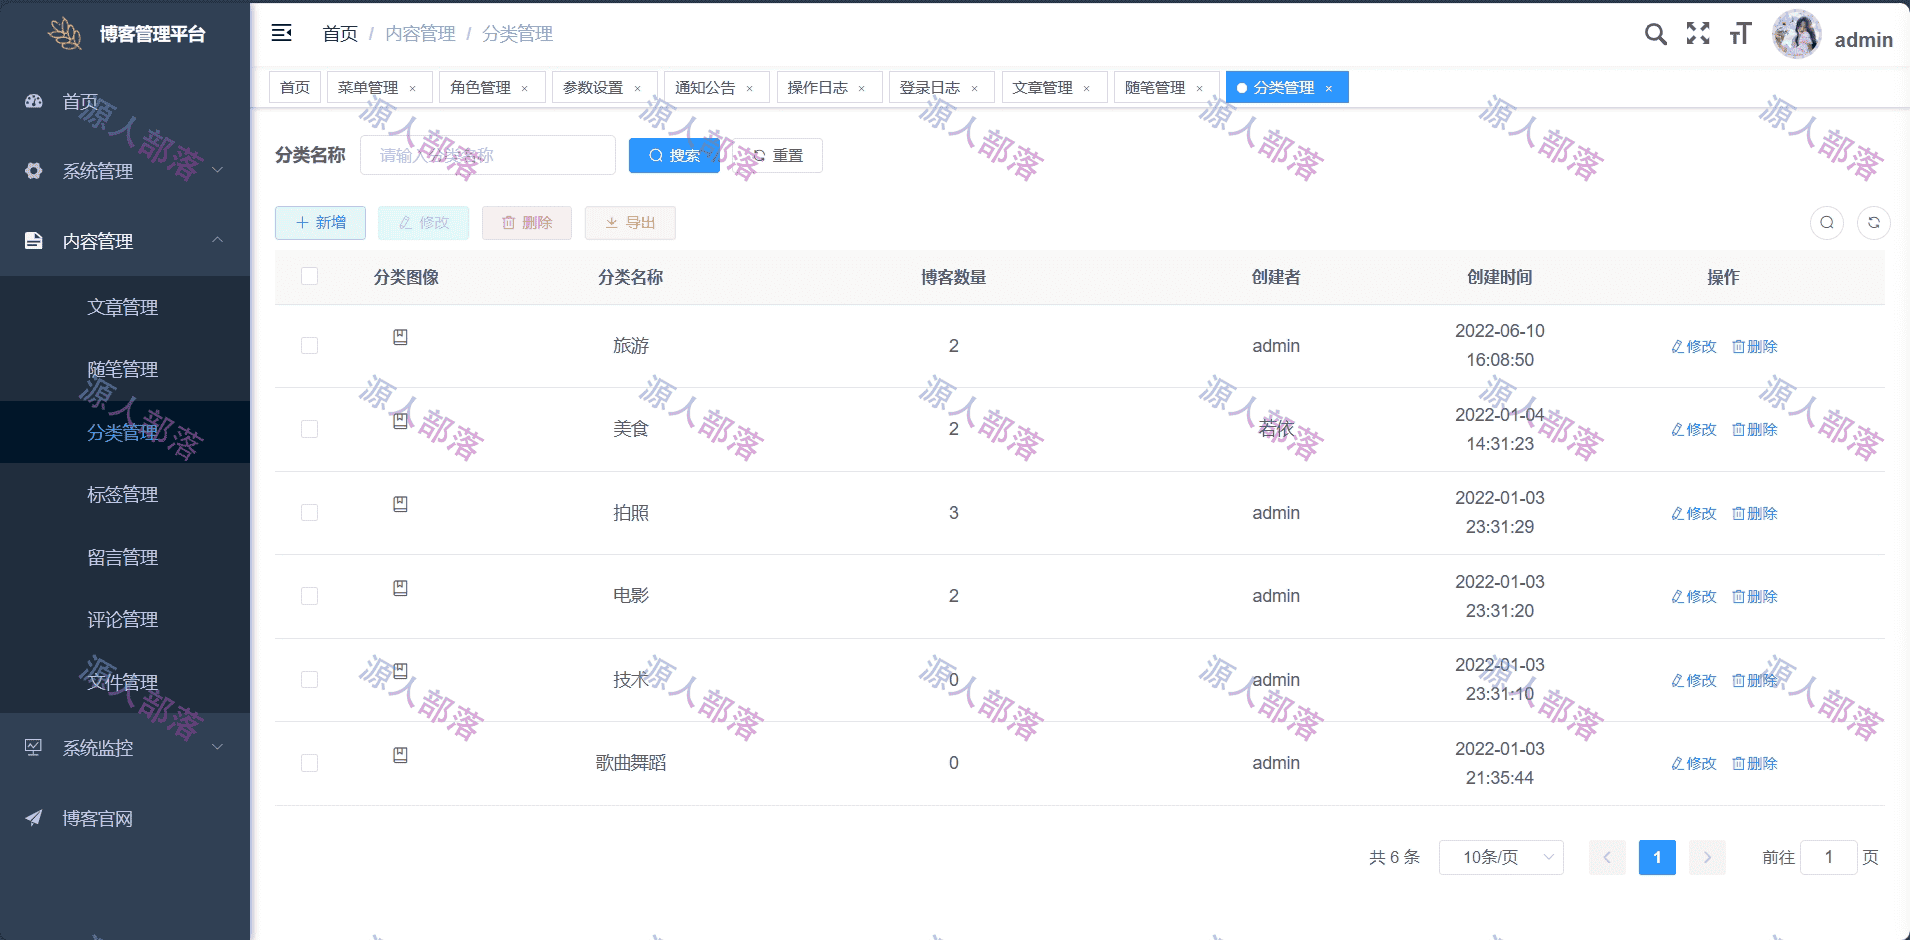Click the 新增 button
1910x940 pixels.
(320, 222)
